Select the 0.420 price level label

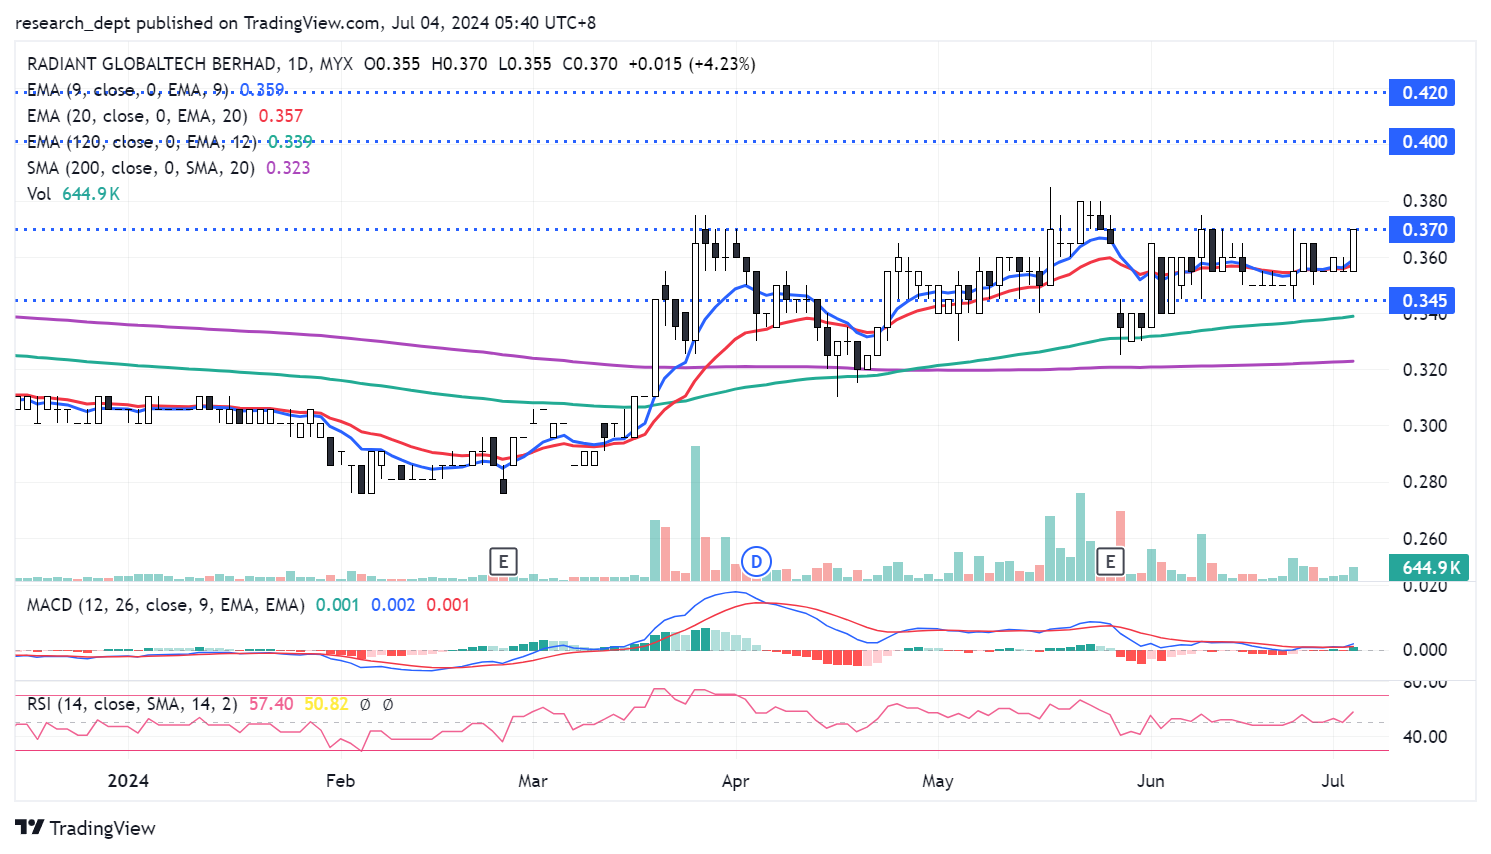(x=1422, y=93)
